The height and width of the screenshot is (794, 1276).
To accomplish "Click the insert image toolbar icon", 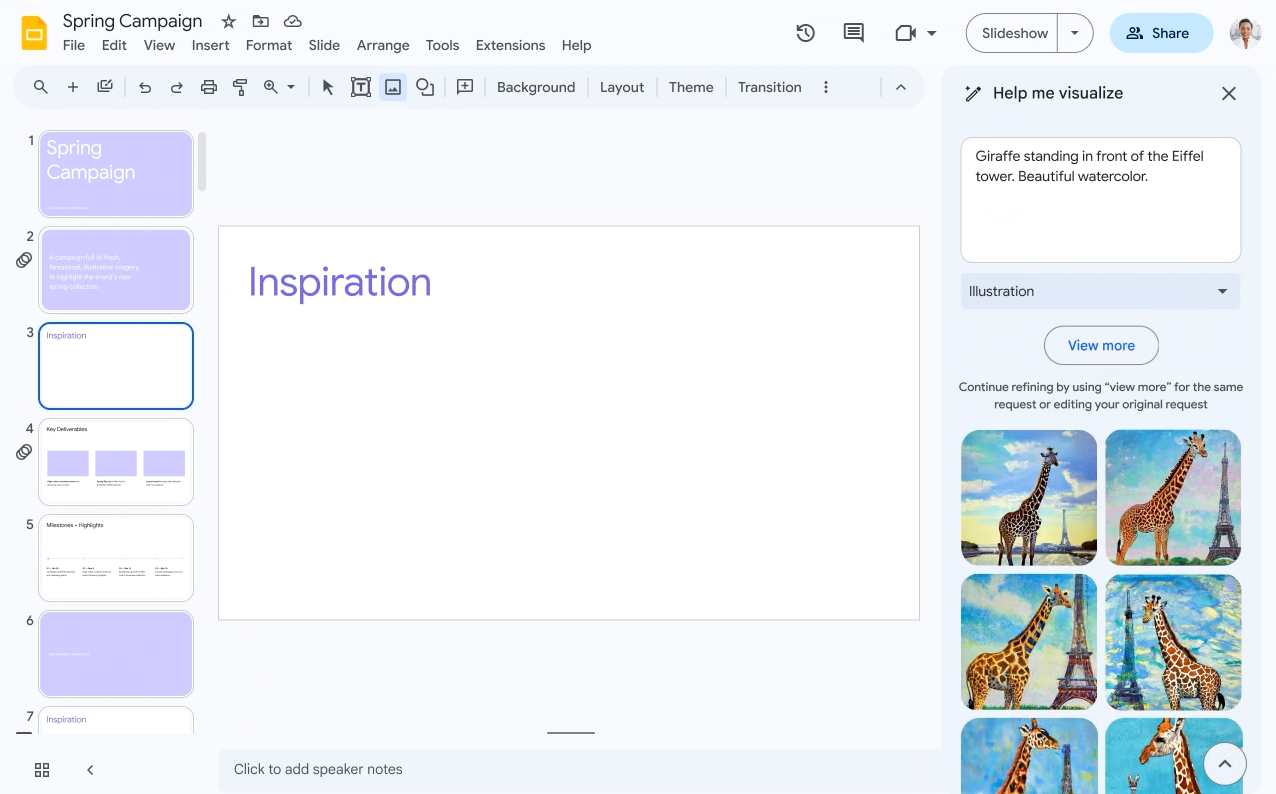I will pyautogui.click(x=393, y=87).
